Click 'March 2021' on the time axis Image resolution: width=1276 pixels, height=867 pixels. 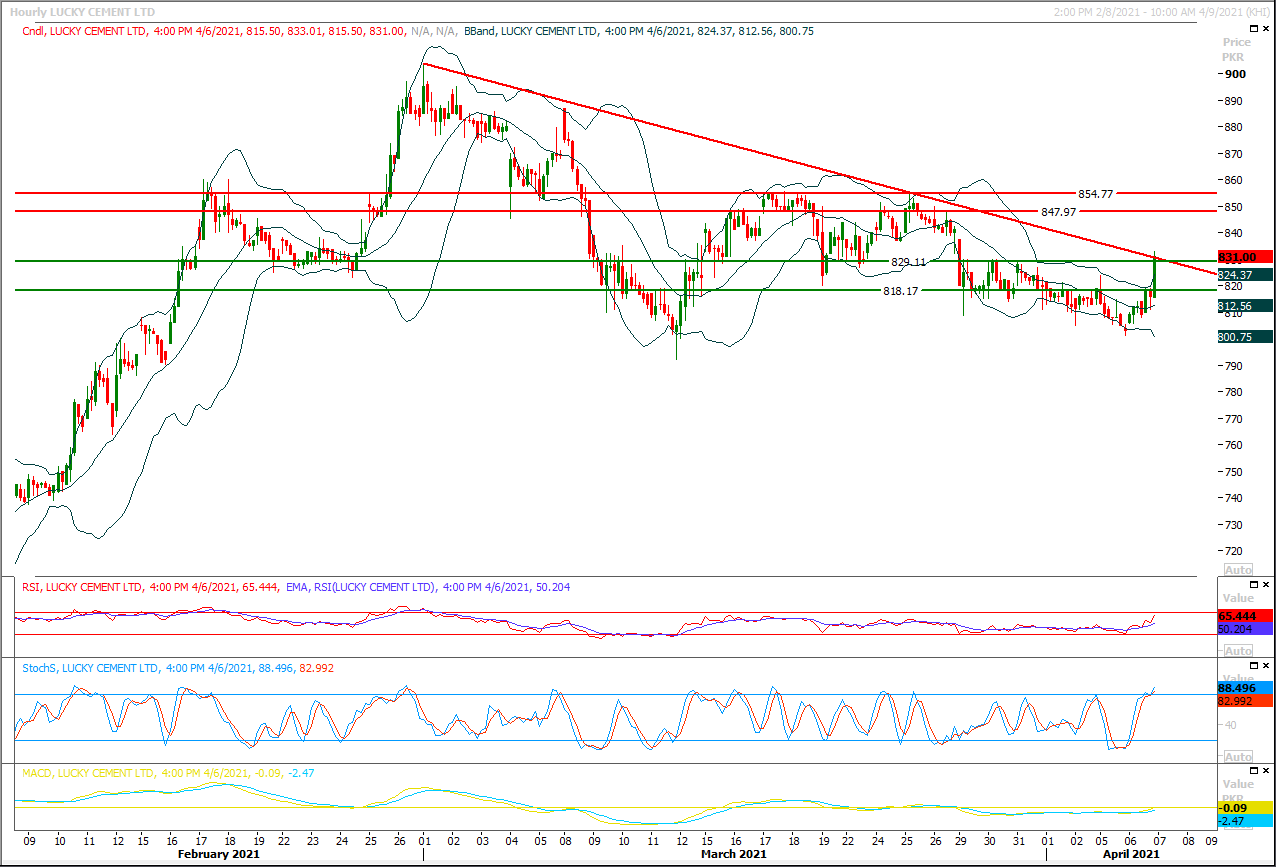pos(733,854)
